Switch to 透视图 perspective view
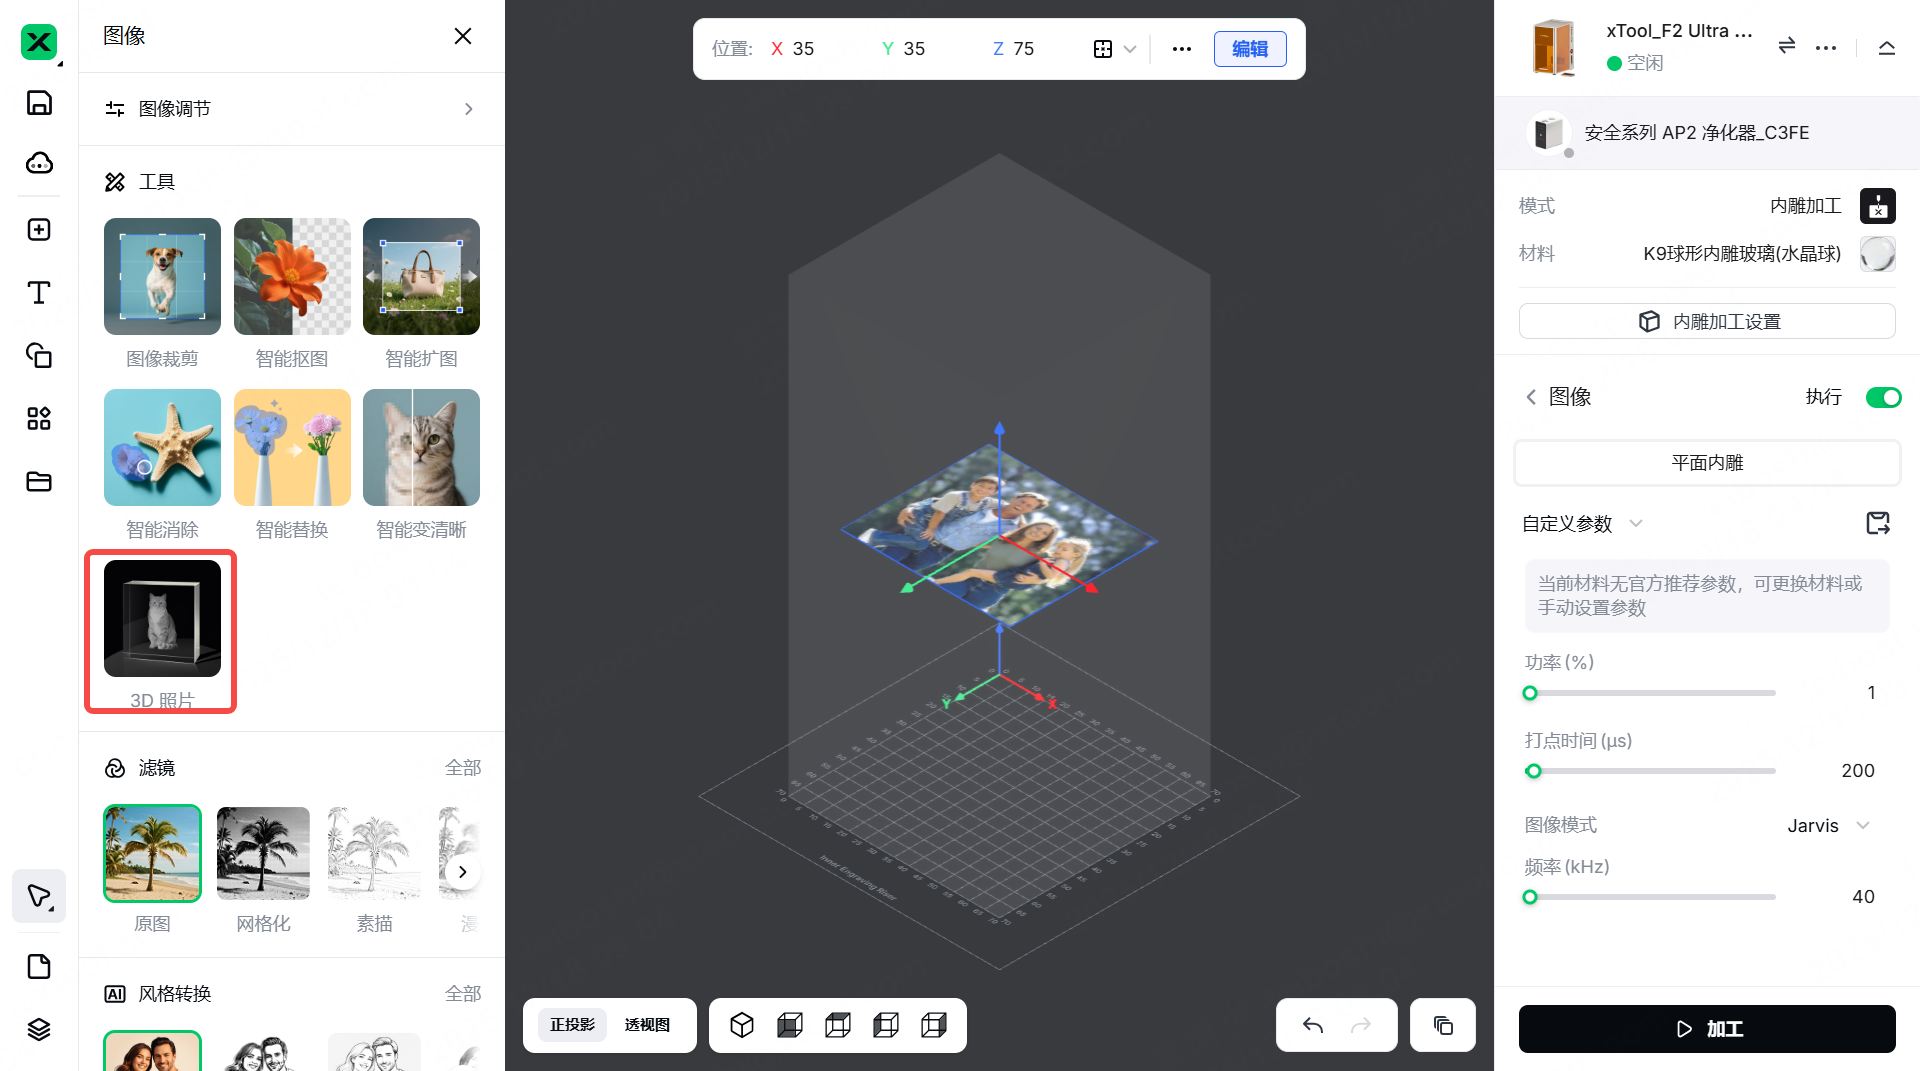Viewport: 1920px width, 1071px height. pyautogui.click(x=647, y=1025)
